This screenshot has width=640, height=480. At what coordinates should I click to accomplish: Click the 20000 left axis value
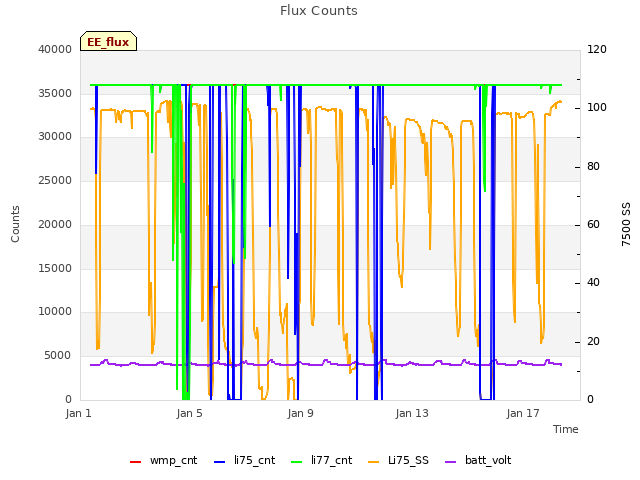pyautogui.click(x=55, y=224)
